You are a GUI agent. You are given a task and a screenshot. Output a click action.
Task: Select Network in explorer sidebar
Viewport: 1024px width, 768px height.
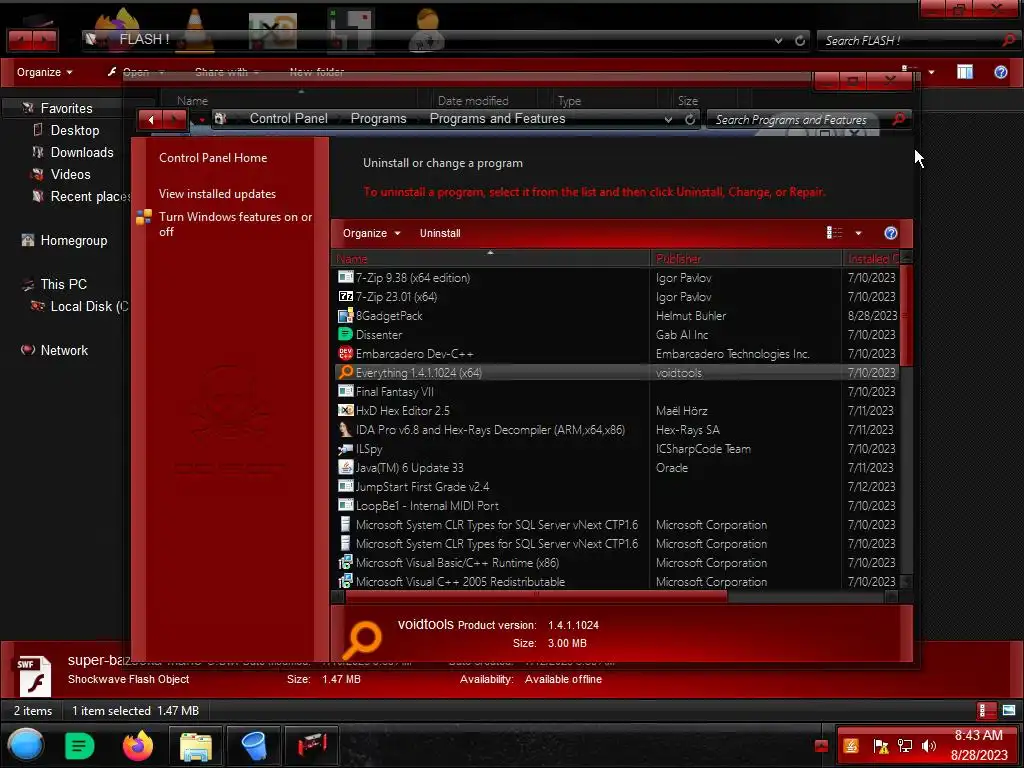coord(64,350)
